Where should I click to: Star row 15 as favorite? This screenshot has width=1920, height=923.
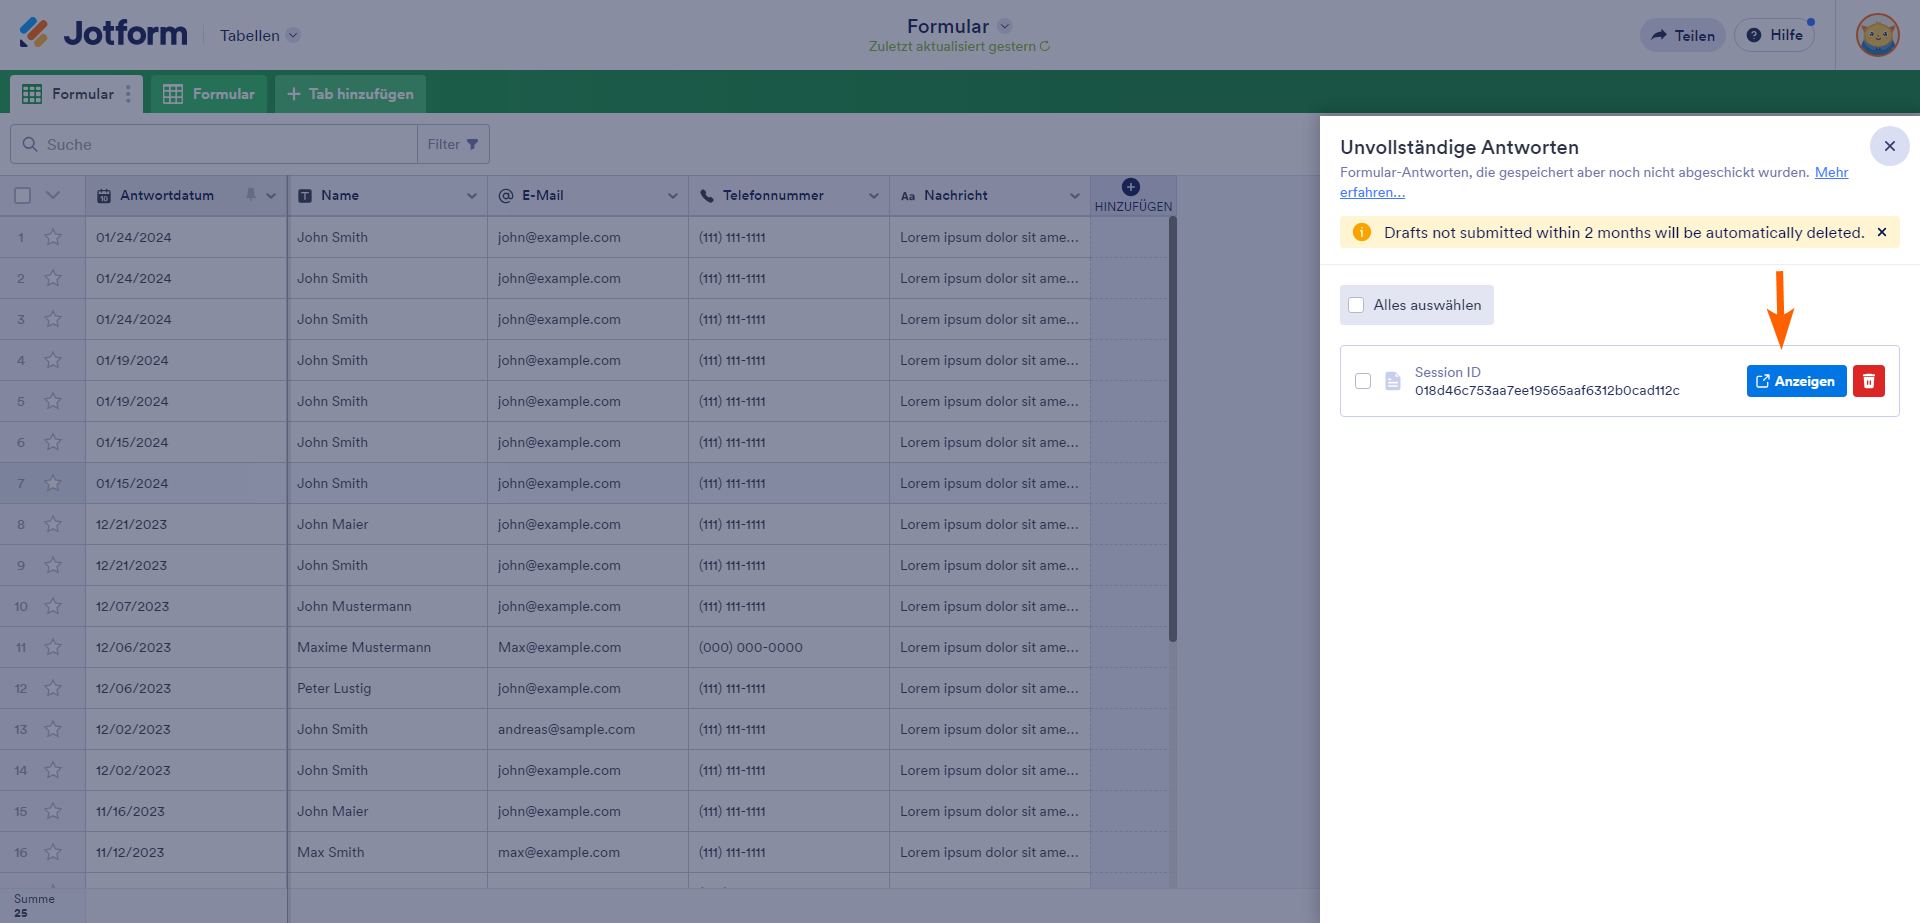[x=53, y=811]
